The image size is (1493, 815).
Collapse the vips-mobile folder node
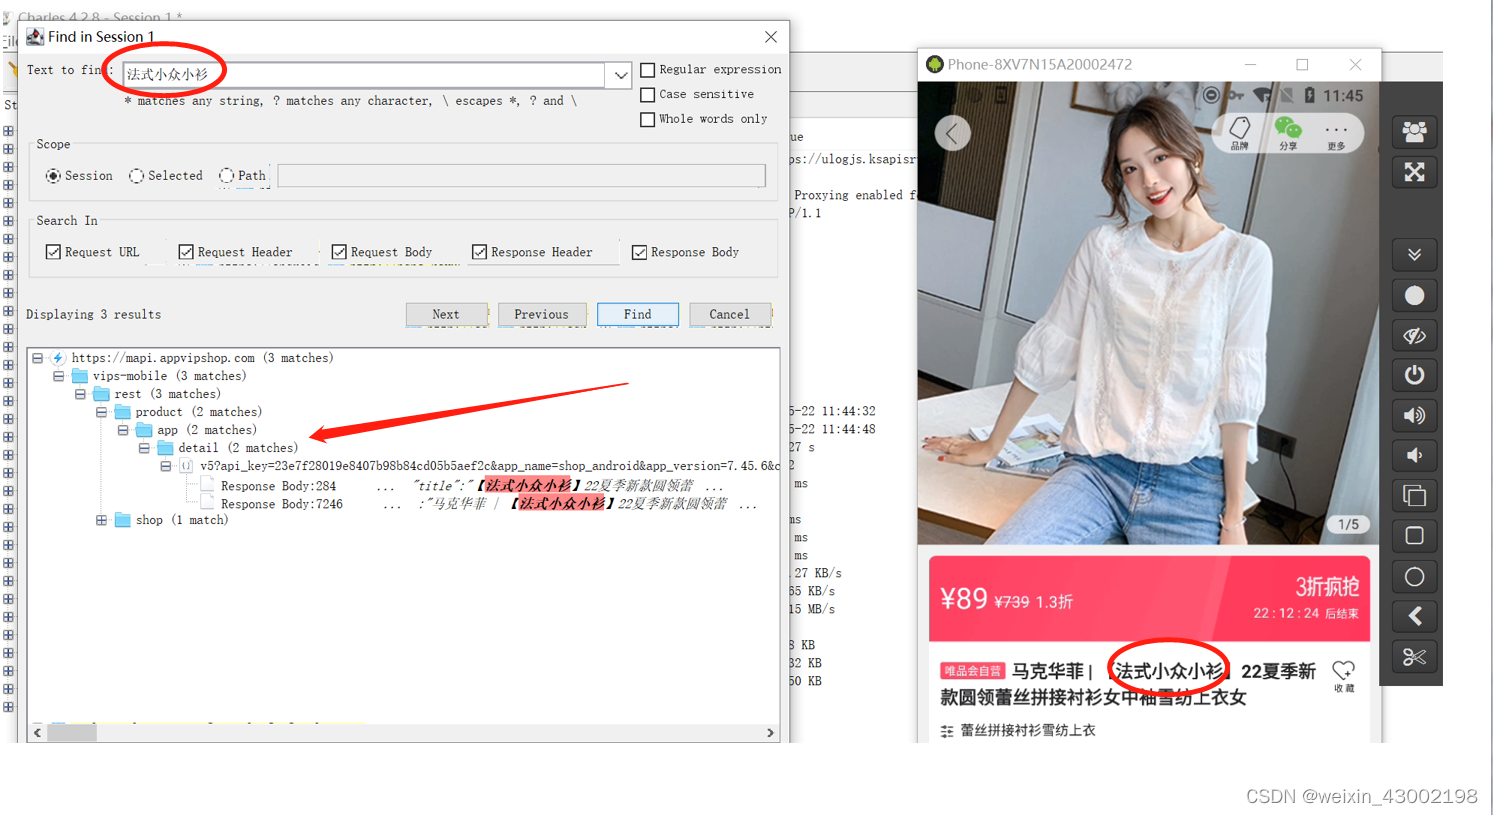point(58,376)
